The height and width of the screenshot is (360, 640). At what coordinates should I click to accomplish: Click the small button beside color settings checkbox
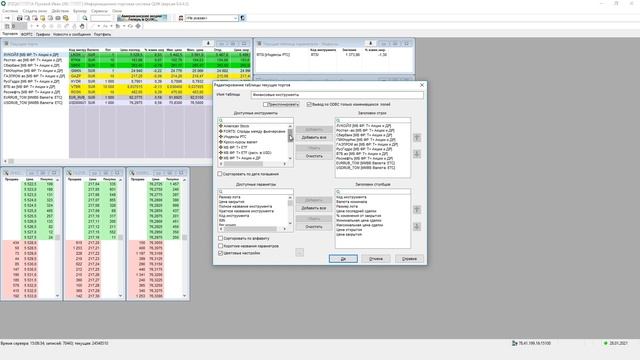tap(300, 253)
